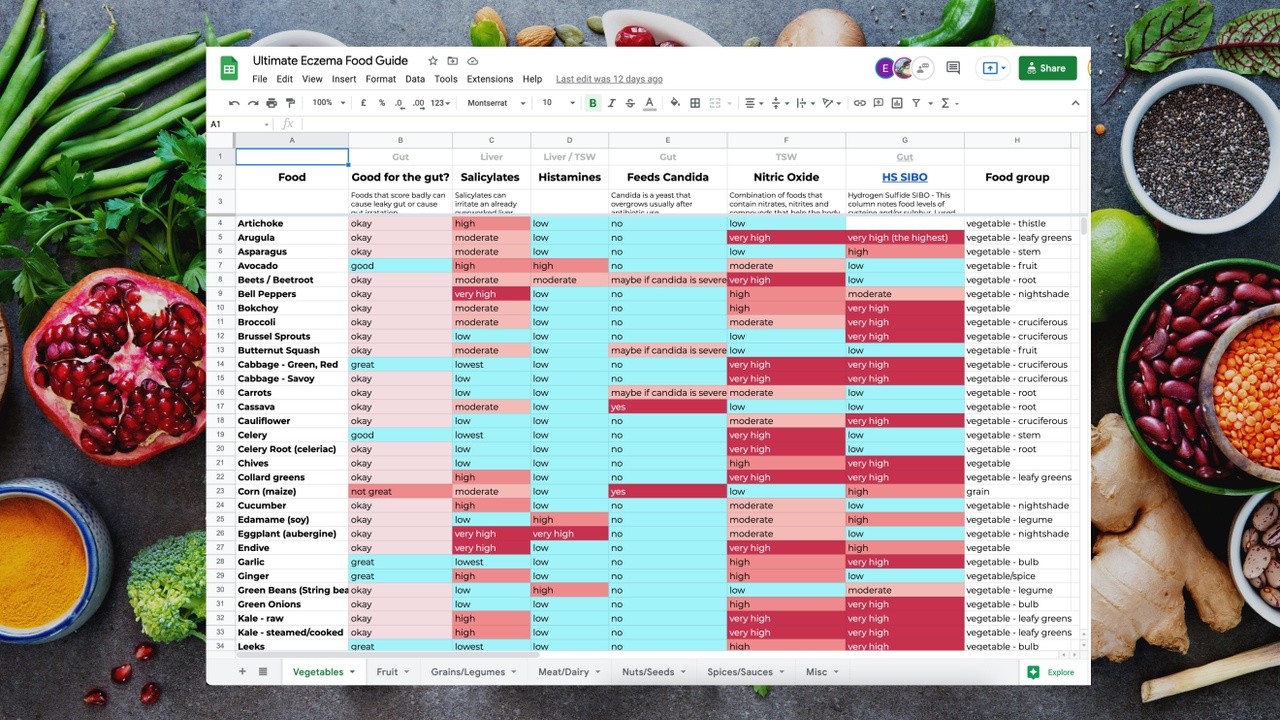Undo the last action

pyautogui.click(x=234, y=103)
